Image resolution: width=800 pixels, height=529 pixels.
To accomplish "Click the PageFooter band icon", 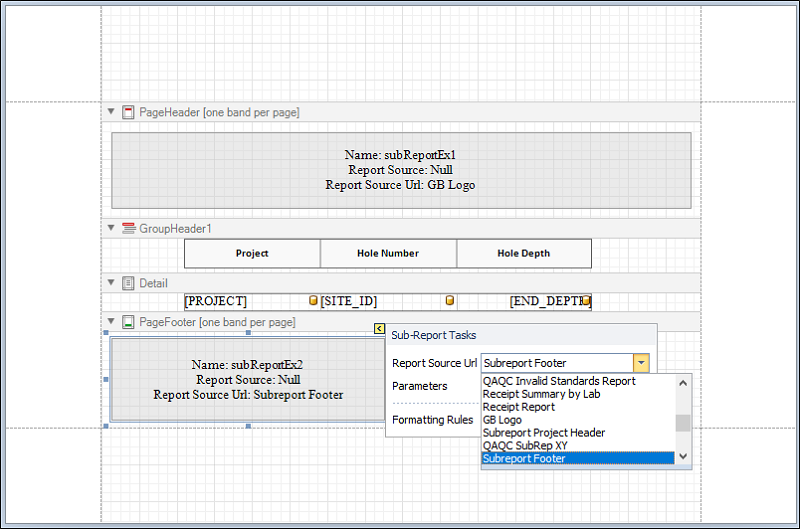I will [x=128, y=323].
